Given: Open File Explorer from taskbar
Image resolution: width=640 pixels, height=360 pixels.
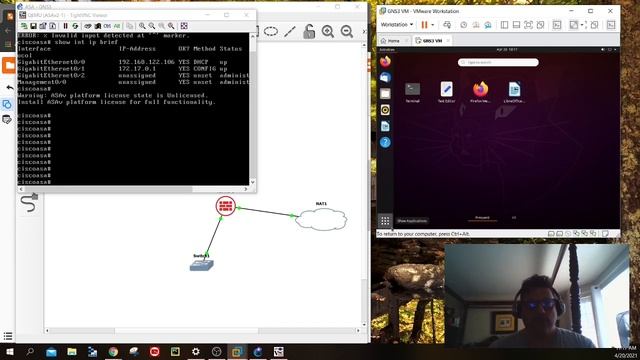Looking at the screenshot, I should click(72, 351).
